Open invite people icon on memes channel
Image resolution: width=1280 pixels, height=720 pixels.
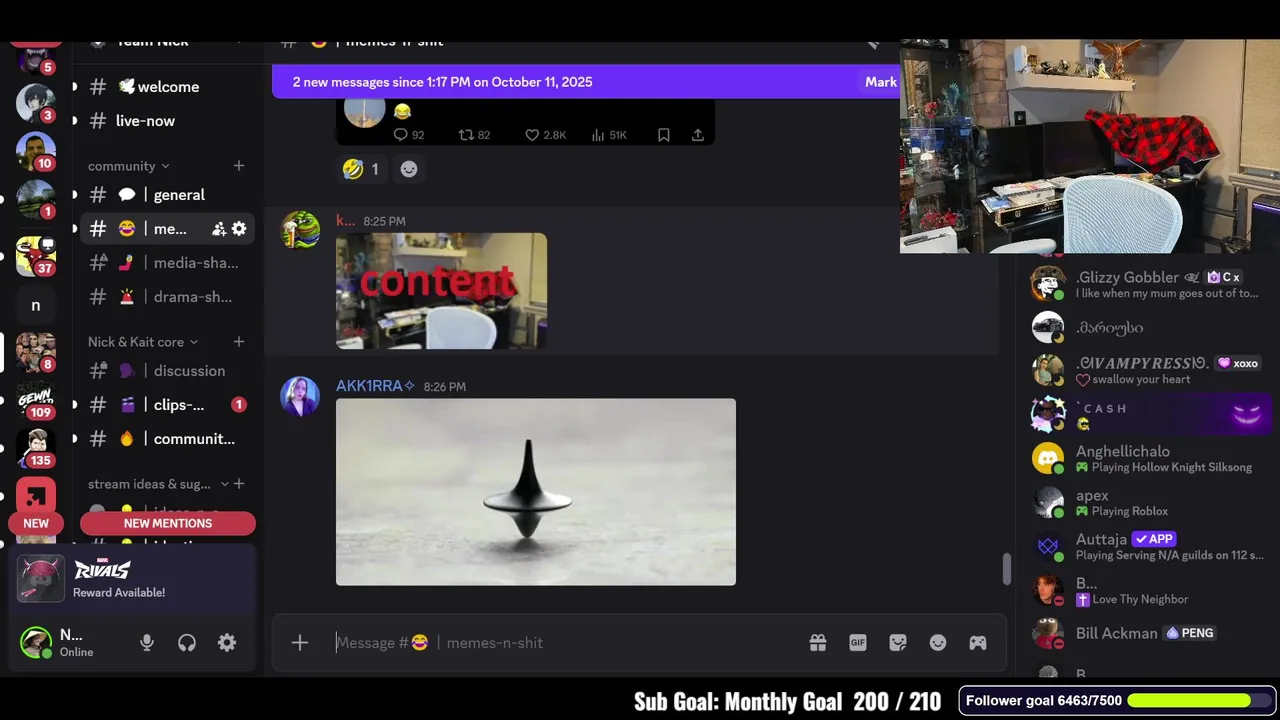coord(219,229)
